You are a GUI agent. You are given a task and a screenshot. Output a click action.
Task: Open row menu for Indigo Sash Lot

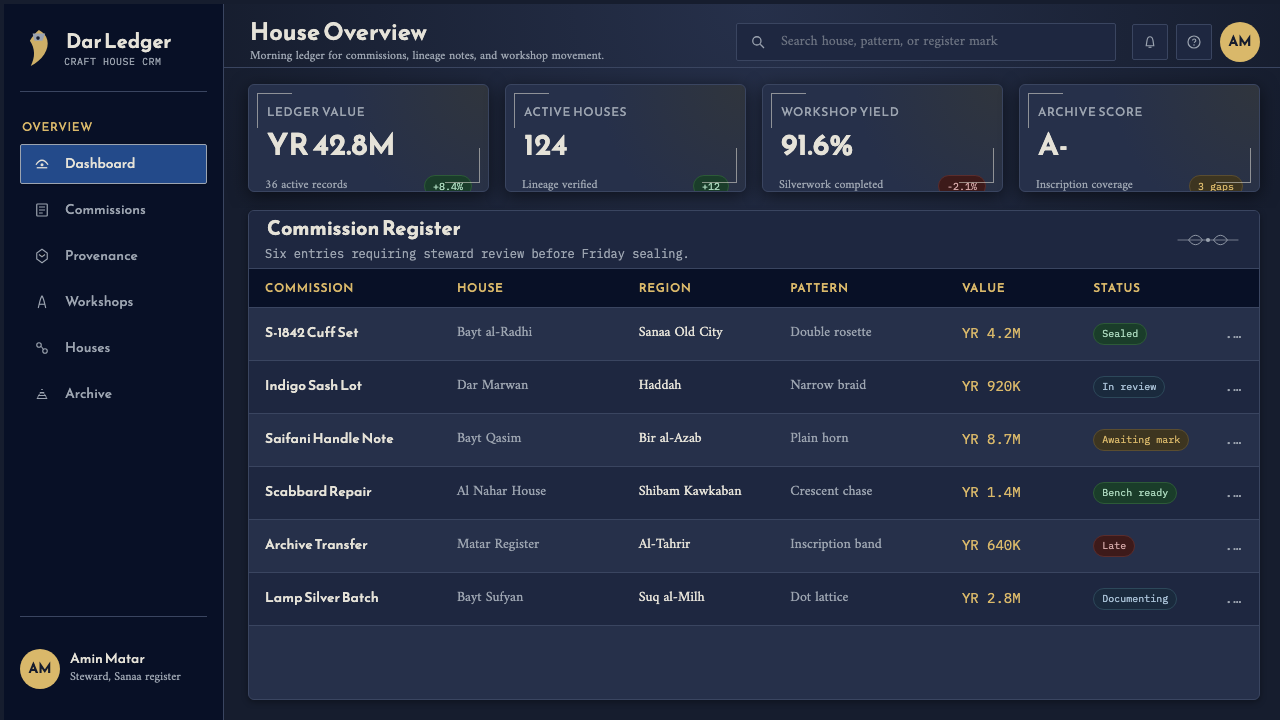point(1234,387)
